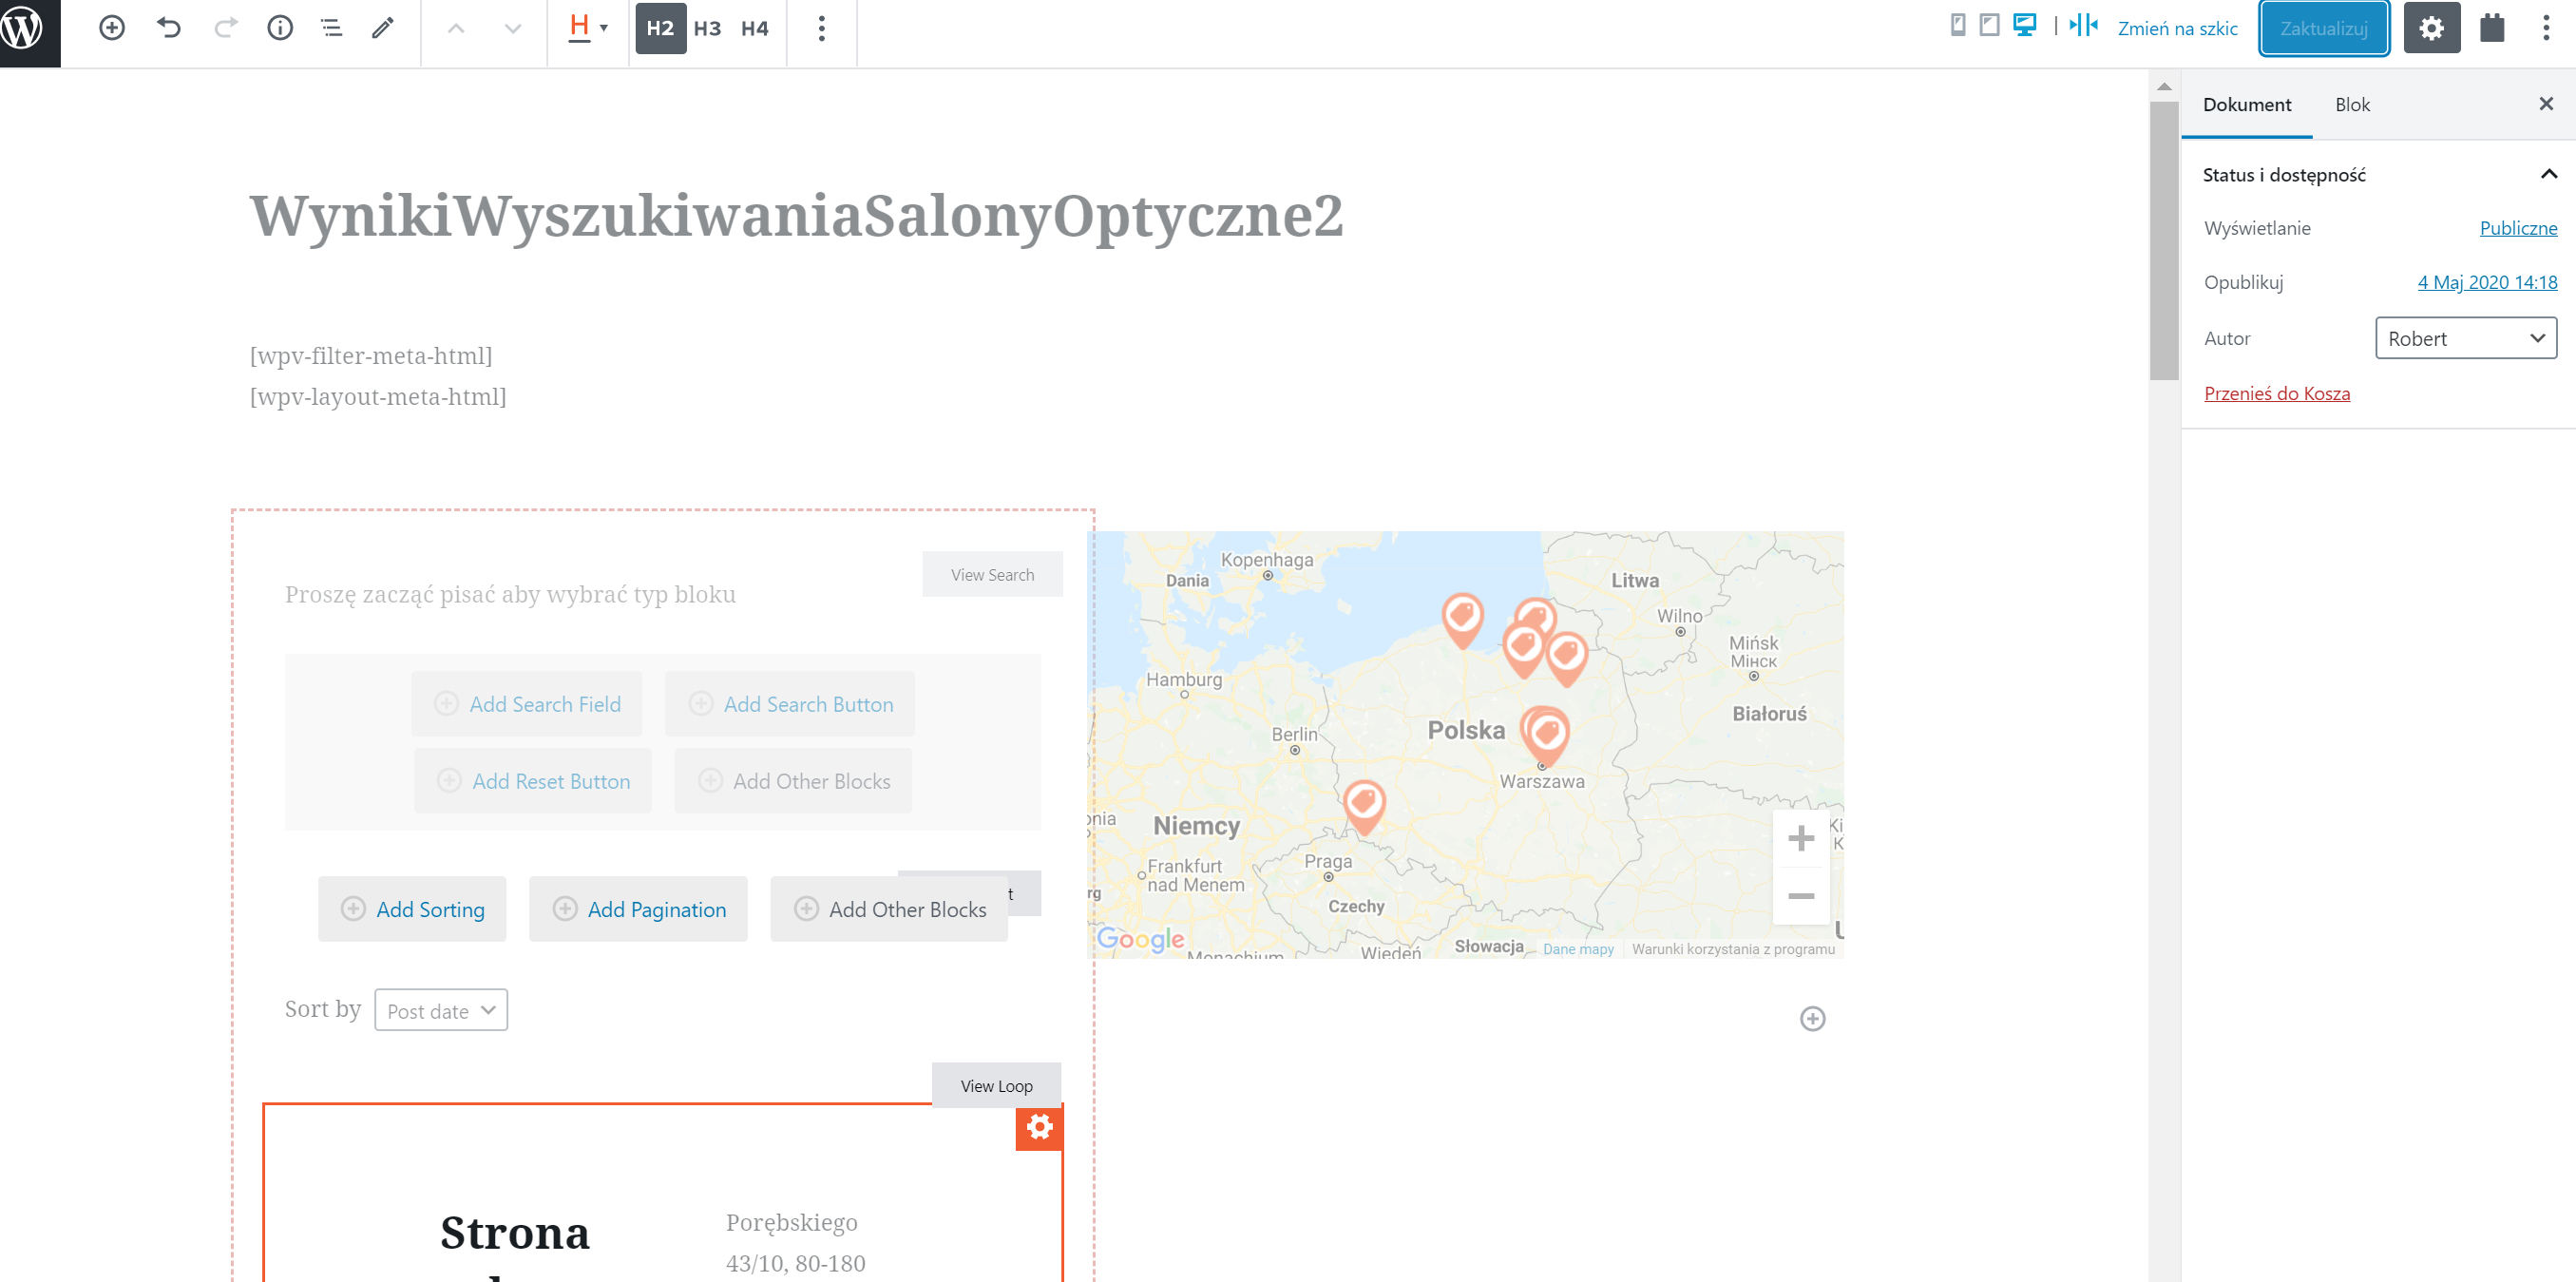This screenshot has width=2576, height=1282.
Task: Open the Sort by Post date dropdown
Action: pos(441,1010)
